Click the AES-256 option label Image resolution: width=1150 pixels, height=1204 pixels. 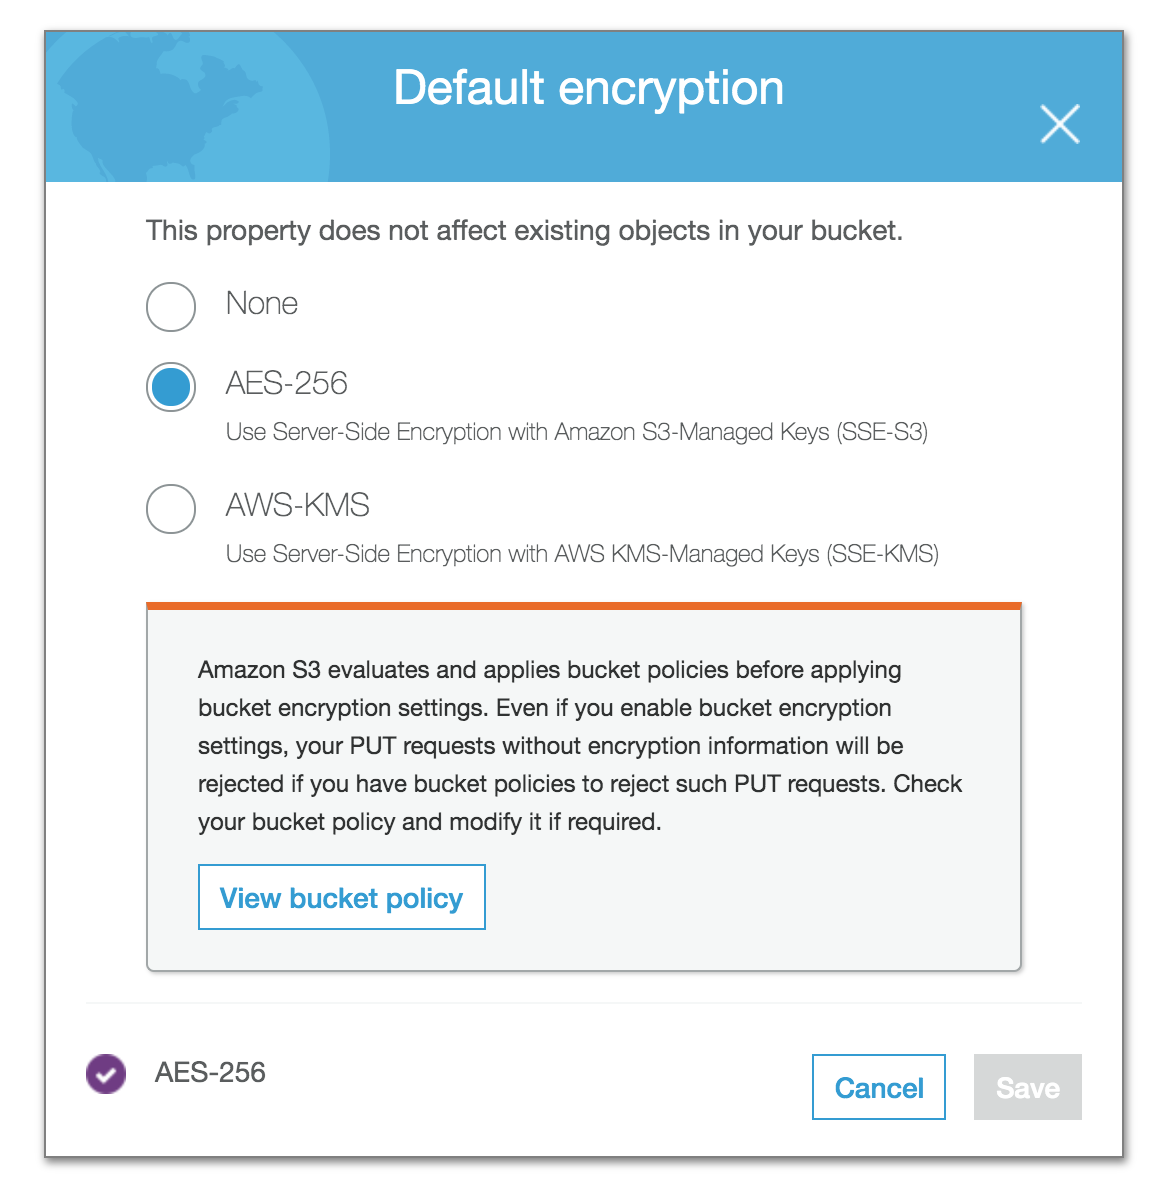(285, 384)
